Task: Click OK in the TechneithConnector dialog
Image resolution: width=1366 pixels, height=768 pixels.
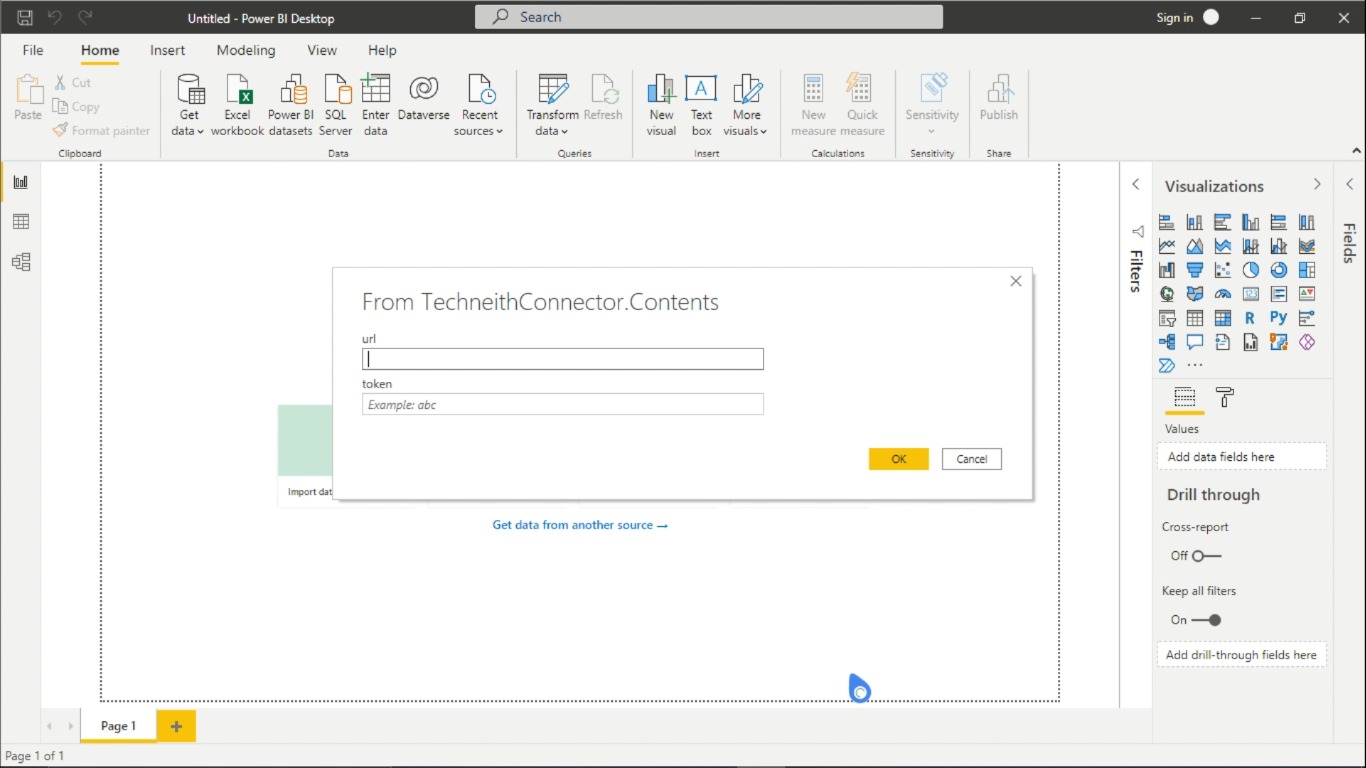Action: pos(899,459)
